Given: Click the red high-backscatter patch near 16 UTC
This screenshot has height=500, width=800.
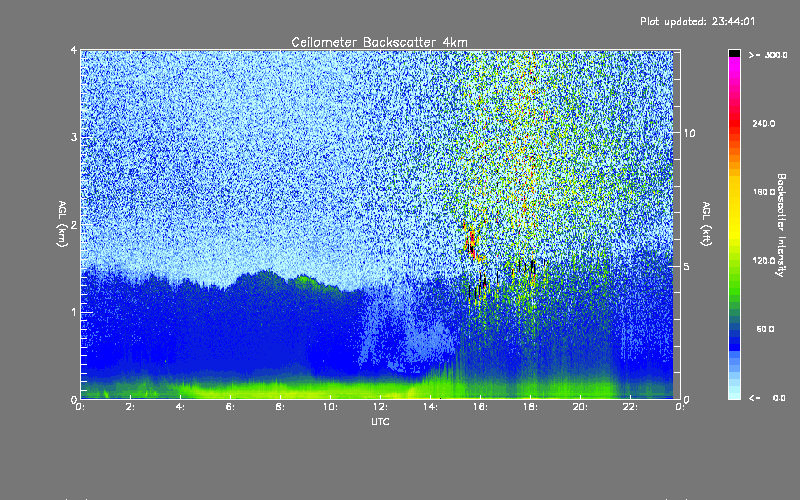Looking at the screenshot, I should (472, 242).
